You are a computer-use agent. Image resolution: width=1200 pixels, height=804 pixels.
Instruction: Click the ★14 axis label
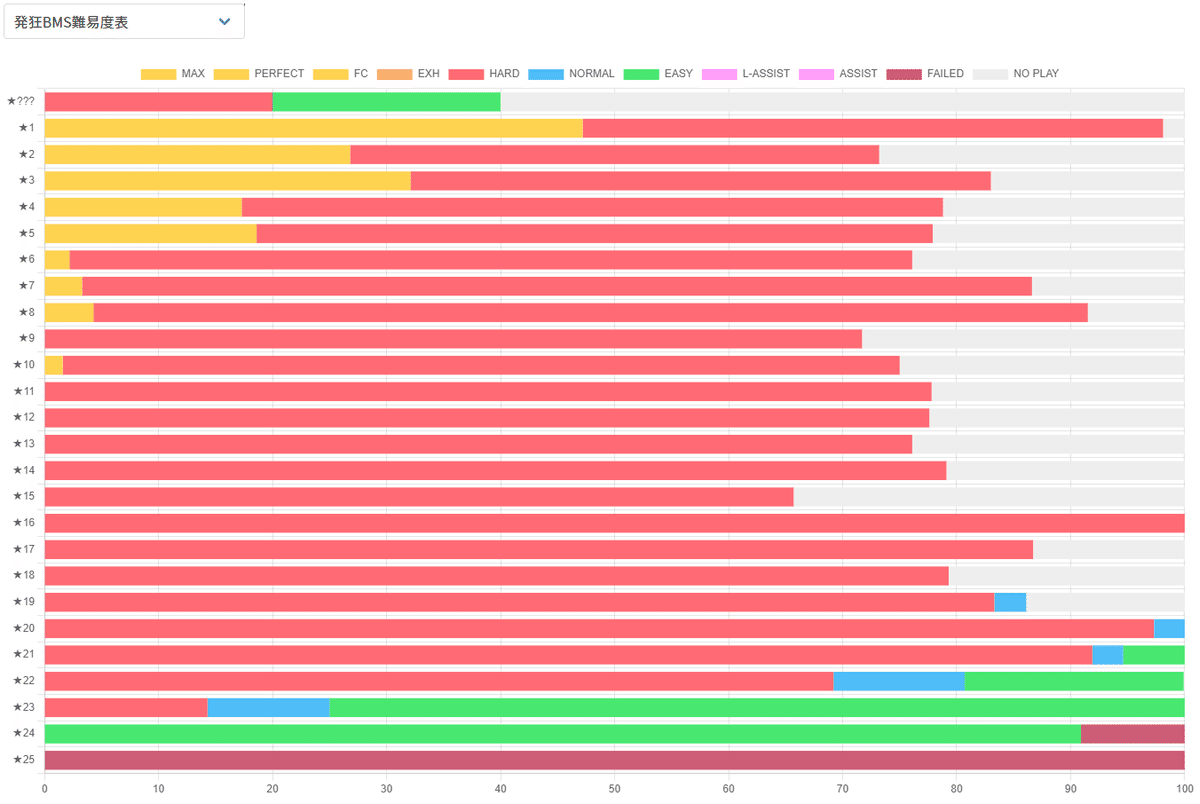point(23,470)
